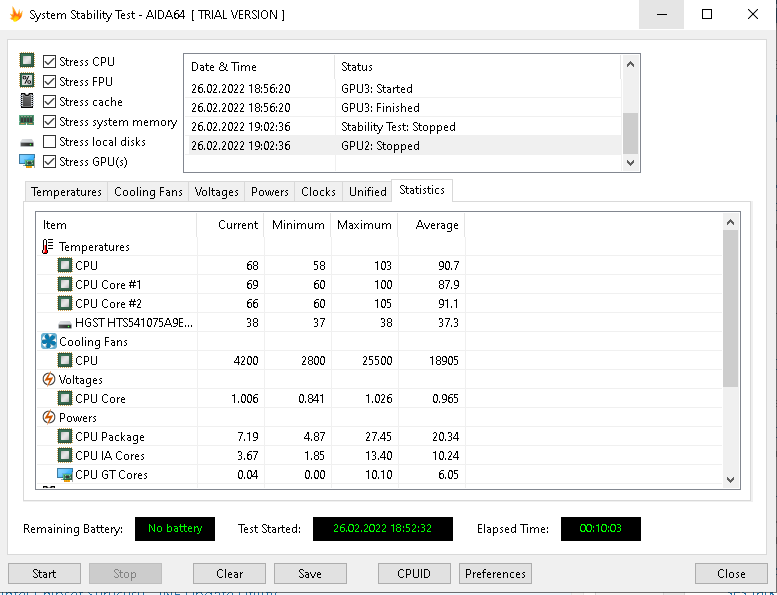Screen dimensions: 777x595
Task: Click the Date & Time column header
Action: [x=260, y=67]
